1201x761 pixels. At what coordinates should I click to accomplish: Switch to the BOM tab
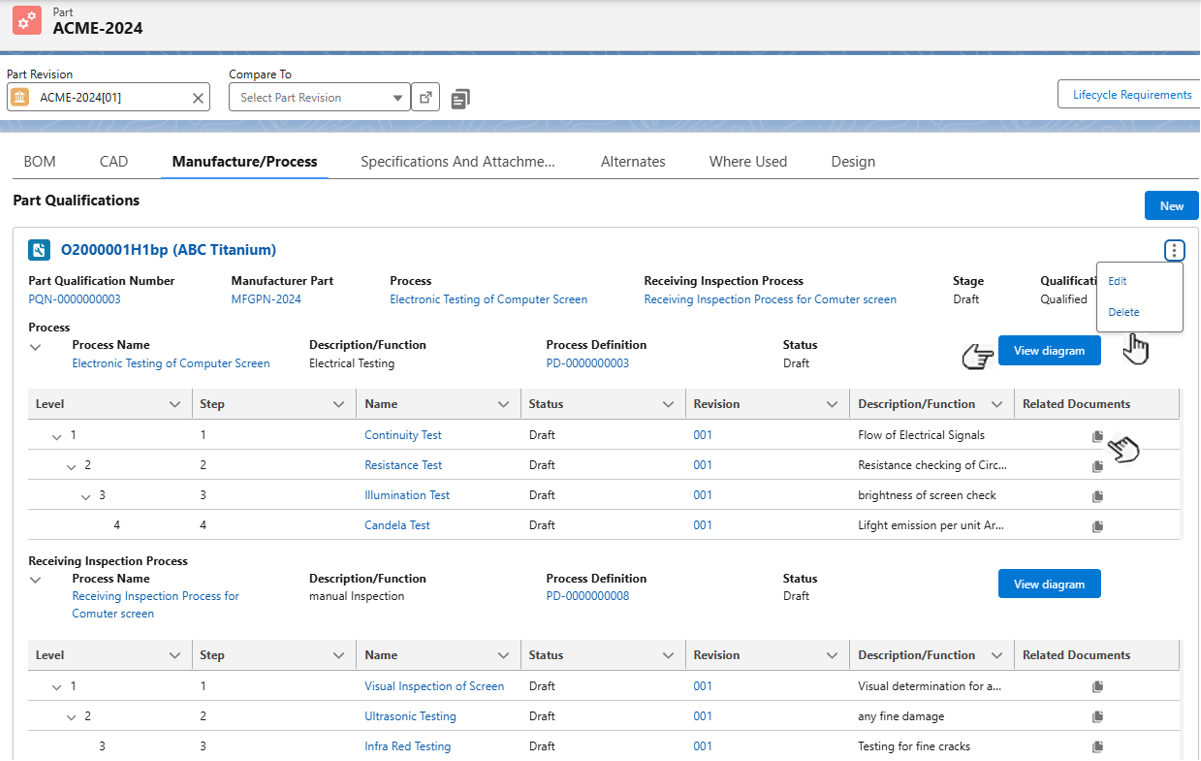39,162
